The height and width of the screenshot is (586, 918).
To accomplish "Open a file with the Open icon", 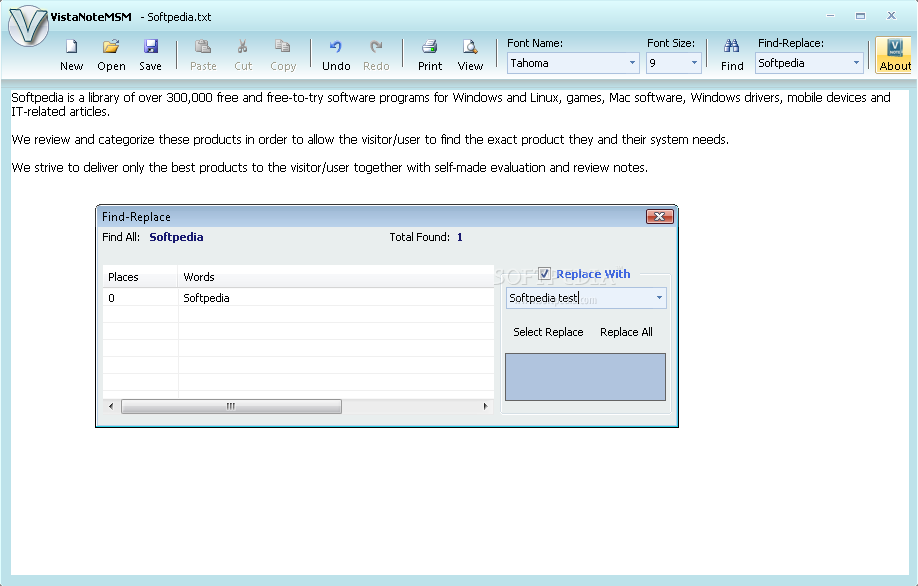I will 111,47.
